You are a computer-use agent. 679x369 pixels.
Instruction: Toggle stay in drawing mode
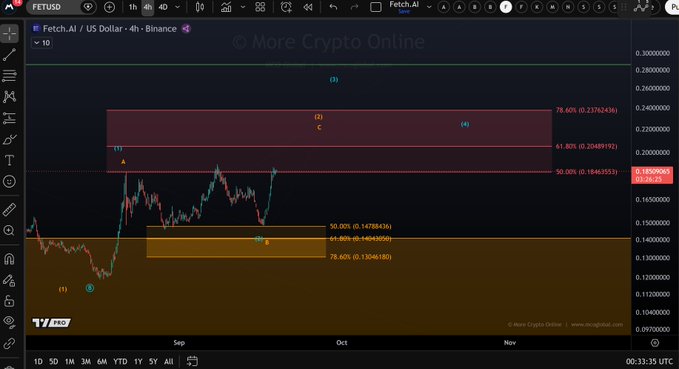pos(10,280)
